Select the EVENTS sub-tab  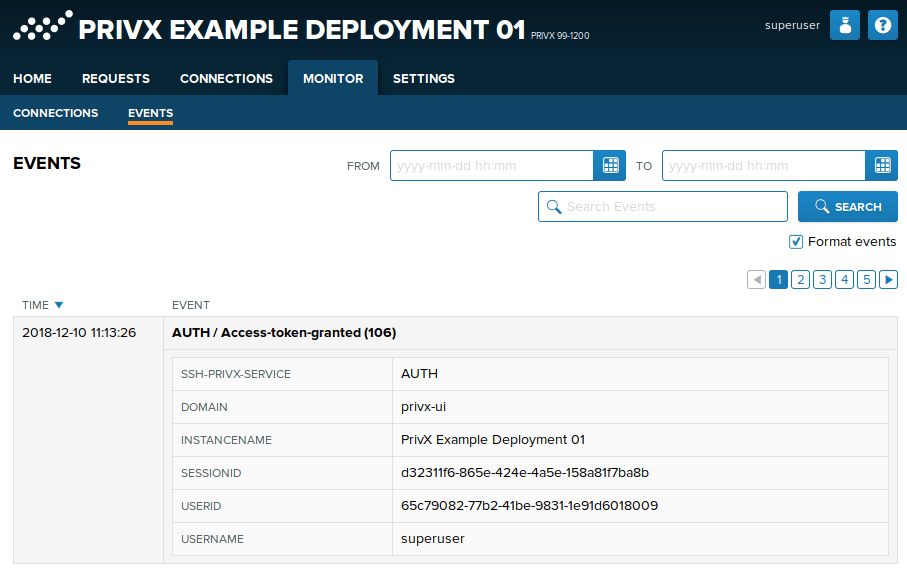[x=150, y=113]
